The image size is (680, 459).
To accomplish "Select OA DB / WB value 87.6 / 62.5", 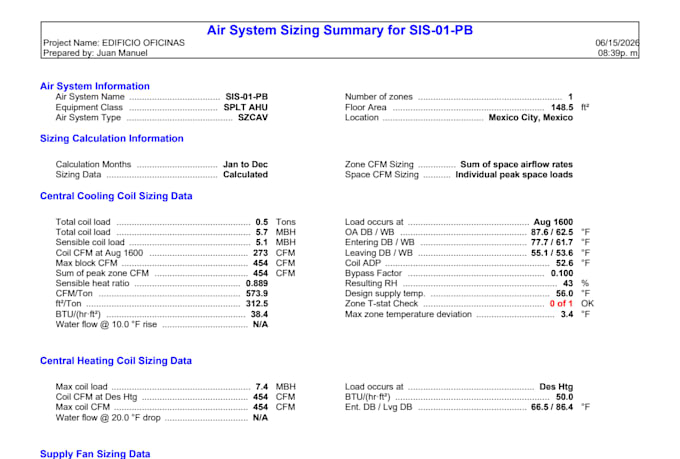I will pyautogui.click(x=552, y=232).
